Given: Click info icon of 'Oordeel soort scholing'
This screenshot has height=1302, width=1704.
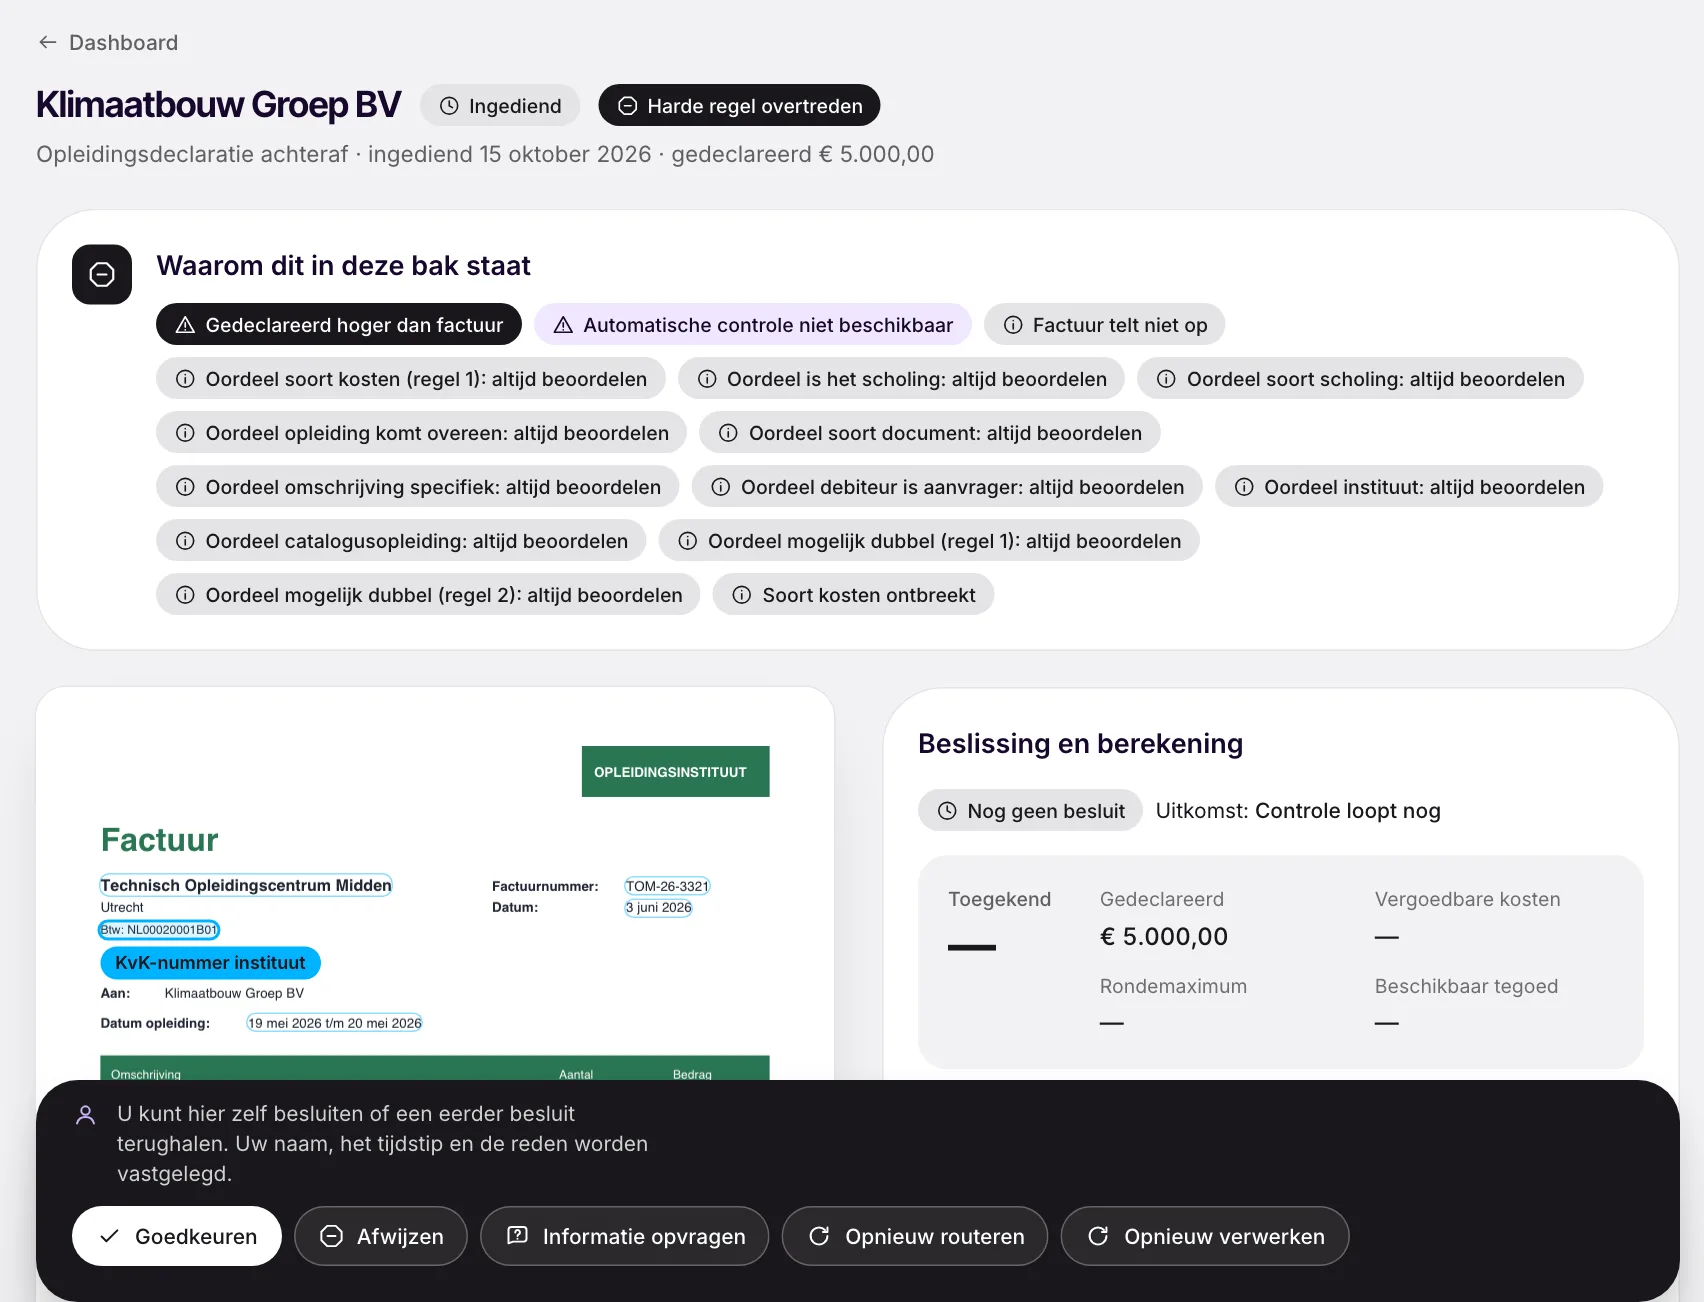Looking at the screenshot, I should click(1166, 379).
